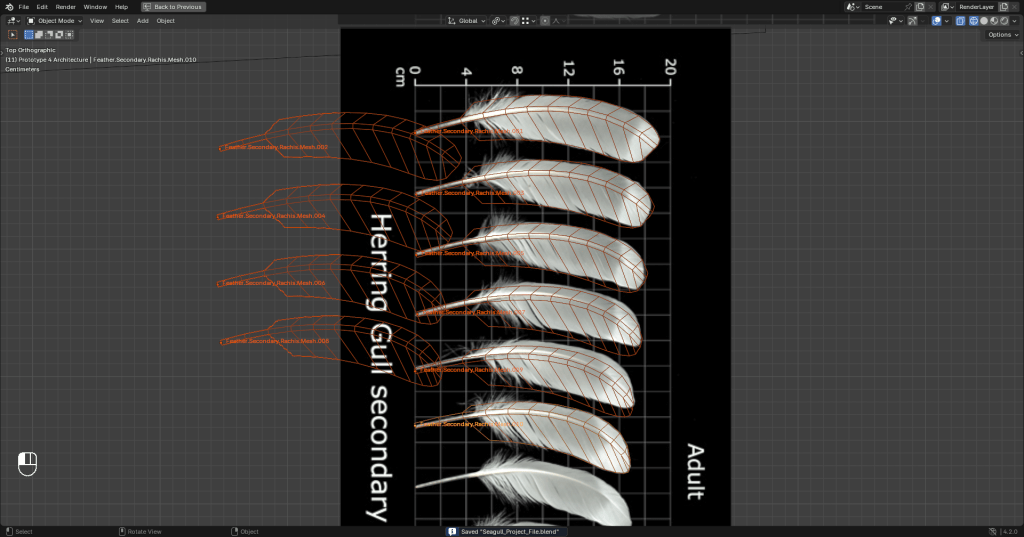Expand the Global transform orientation dropdown
The image size is (1024, 537).
[466, 20]
